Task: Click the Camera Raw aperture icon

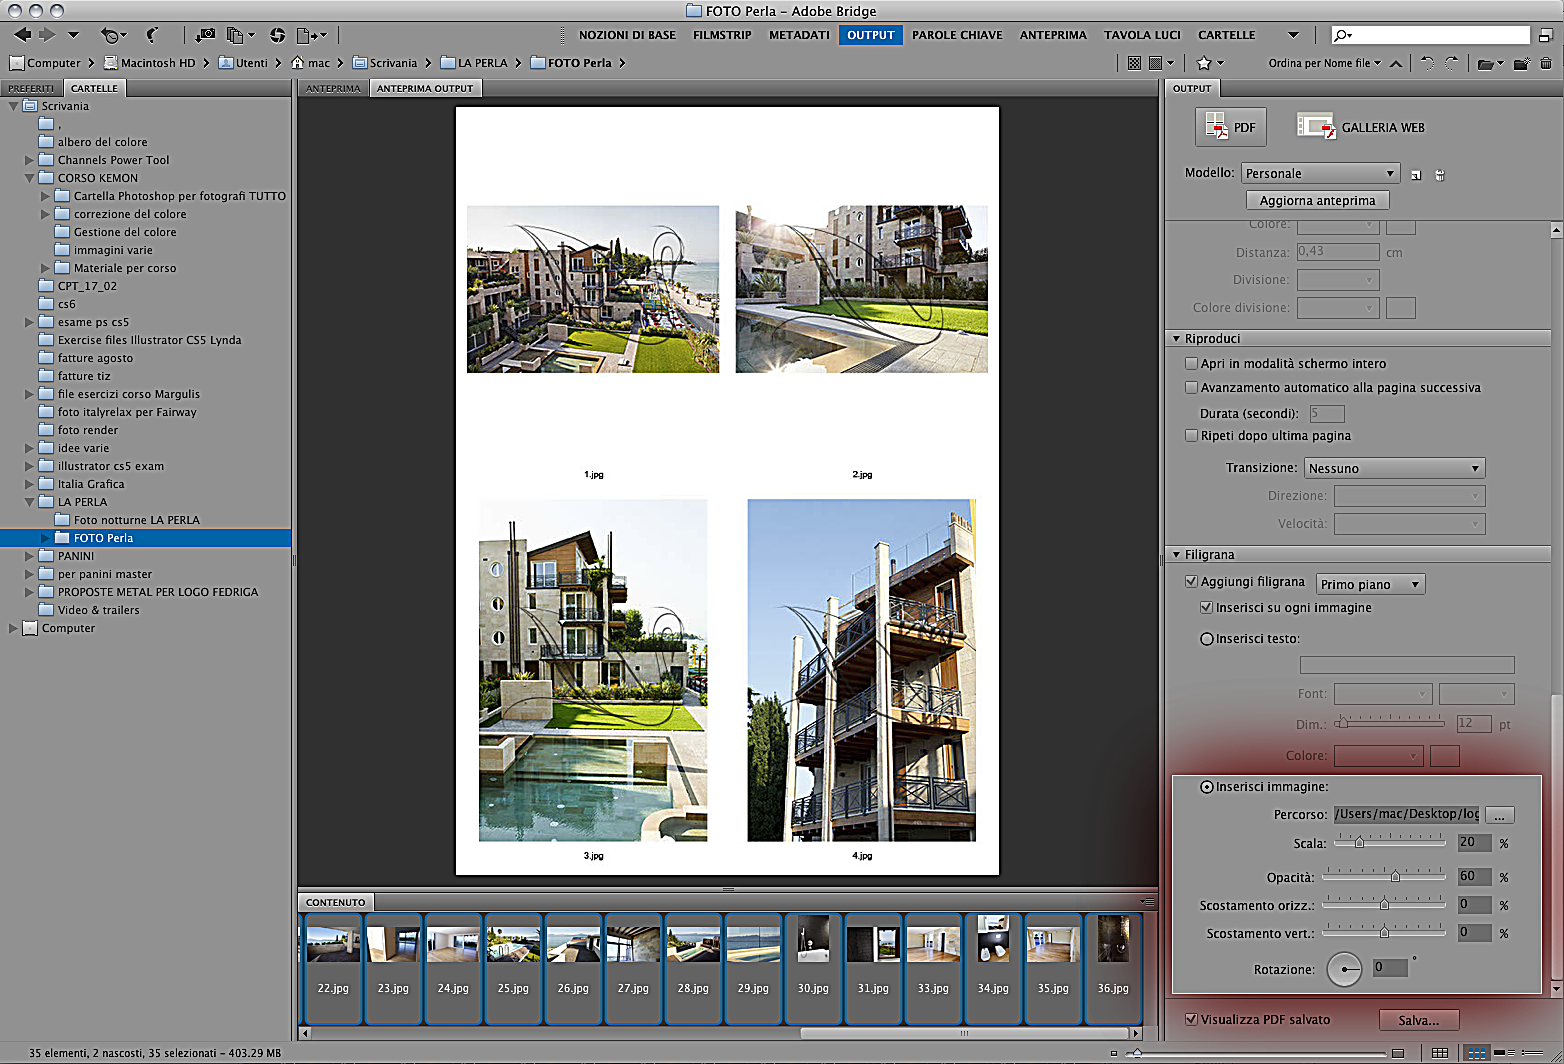Action: click(277, 35)
